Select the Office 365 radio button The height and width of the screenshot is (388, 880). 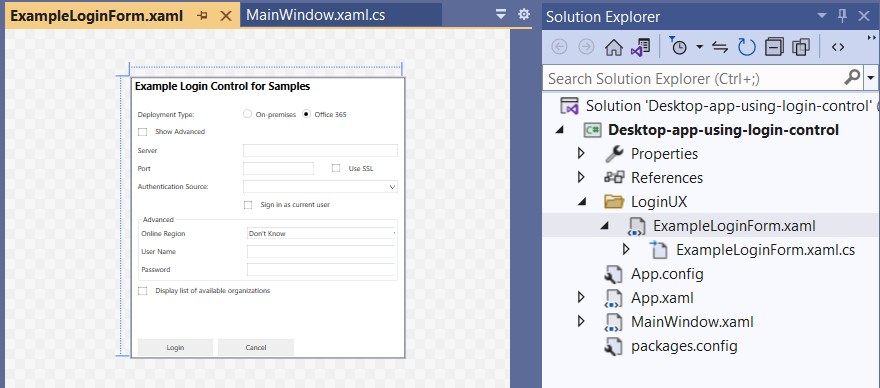[x=306, y=114]
